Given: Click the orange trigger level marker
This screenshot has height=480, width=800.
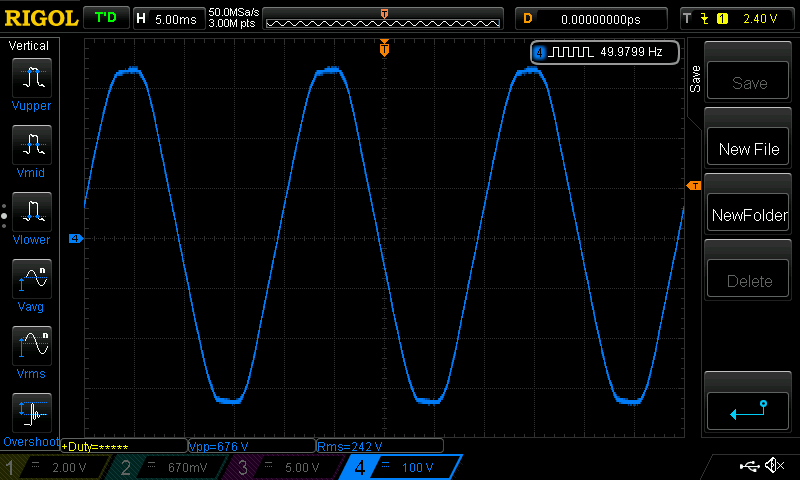Looking at the screenshot, I should (692, 186).
